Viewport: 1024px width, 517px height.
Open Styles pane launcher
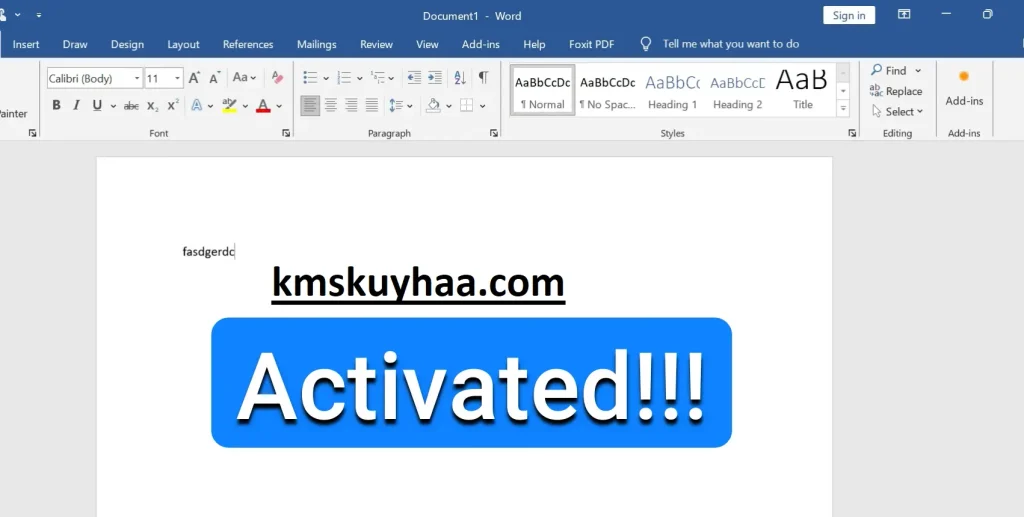pos(852,133)
